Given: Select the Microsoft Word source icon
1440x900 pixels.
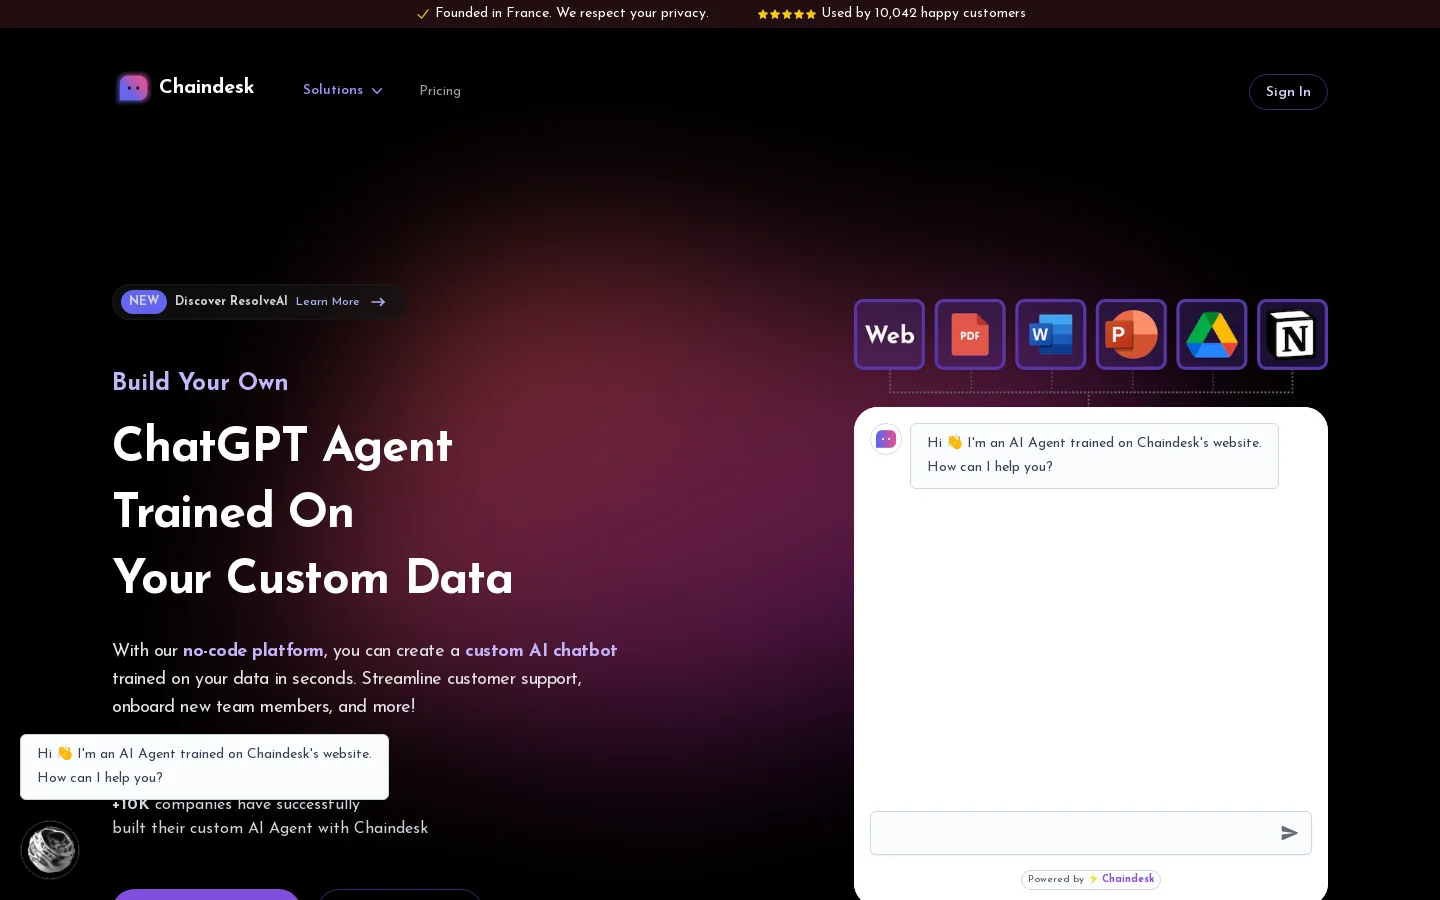Looking at the screenshot, I should tap(1050, 334).
